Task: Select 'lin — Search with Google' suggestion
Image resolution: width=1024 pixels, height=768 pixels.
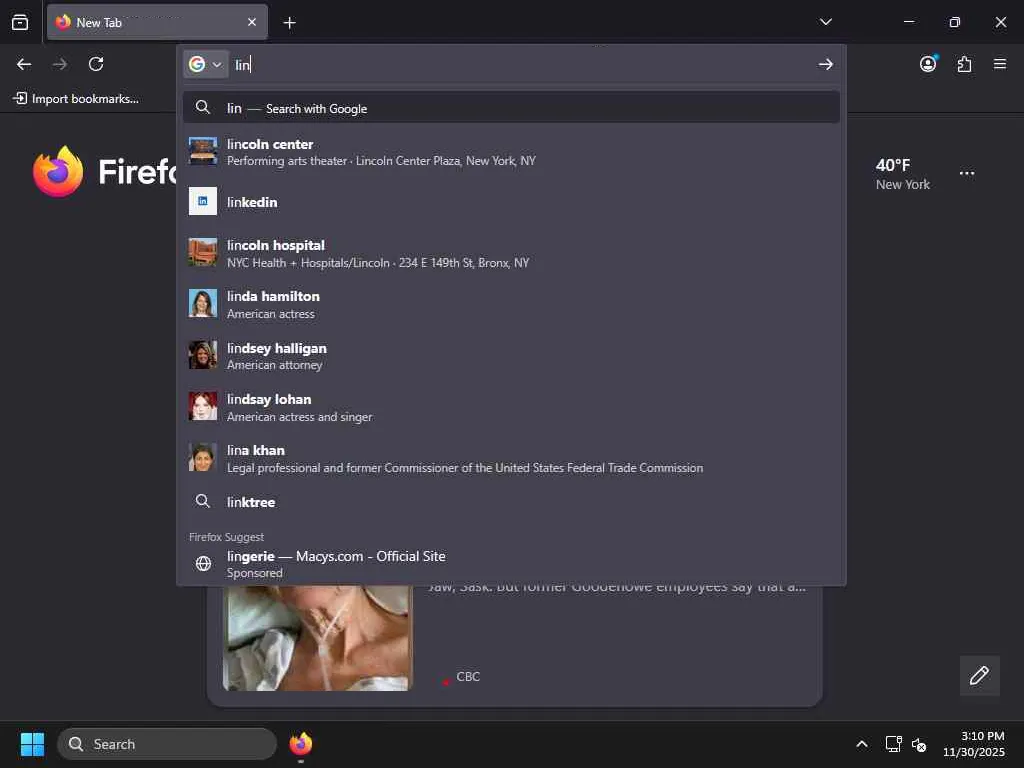Action: click(x=511, y=108)
